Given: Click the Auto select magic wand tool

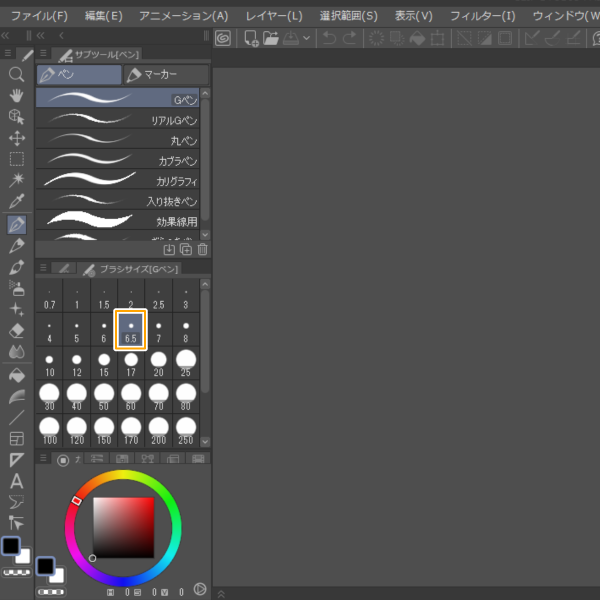Looking at the screenshot, I should 16,181.
